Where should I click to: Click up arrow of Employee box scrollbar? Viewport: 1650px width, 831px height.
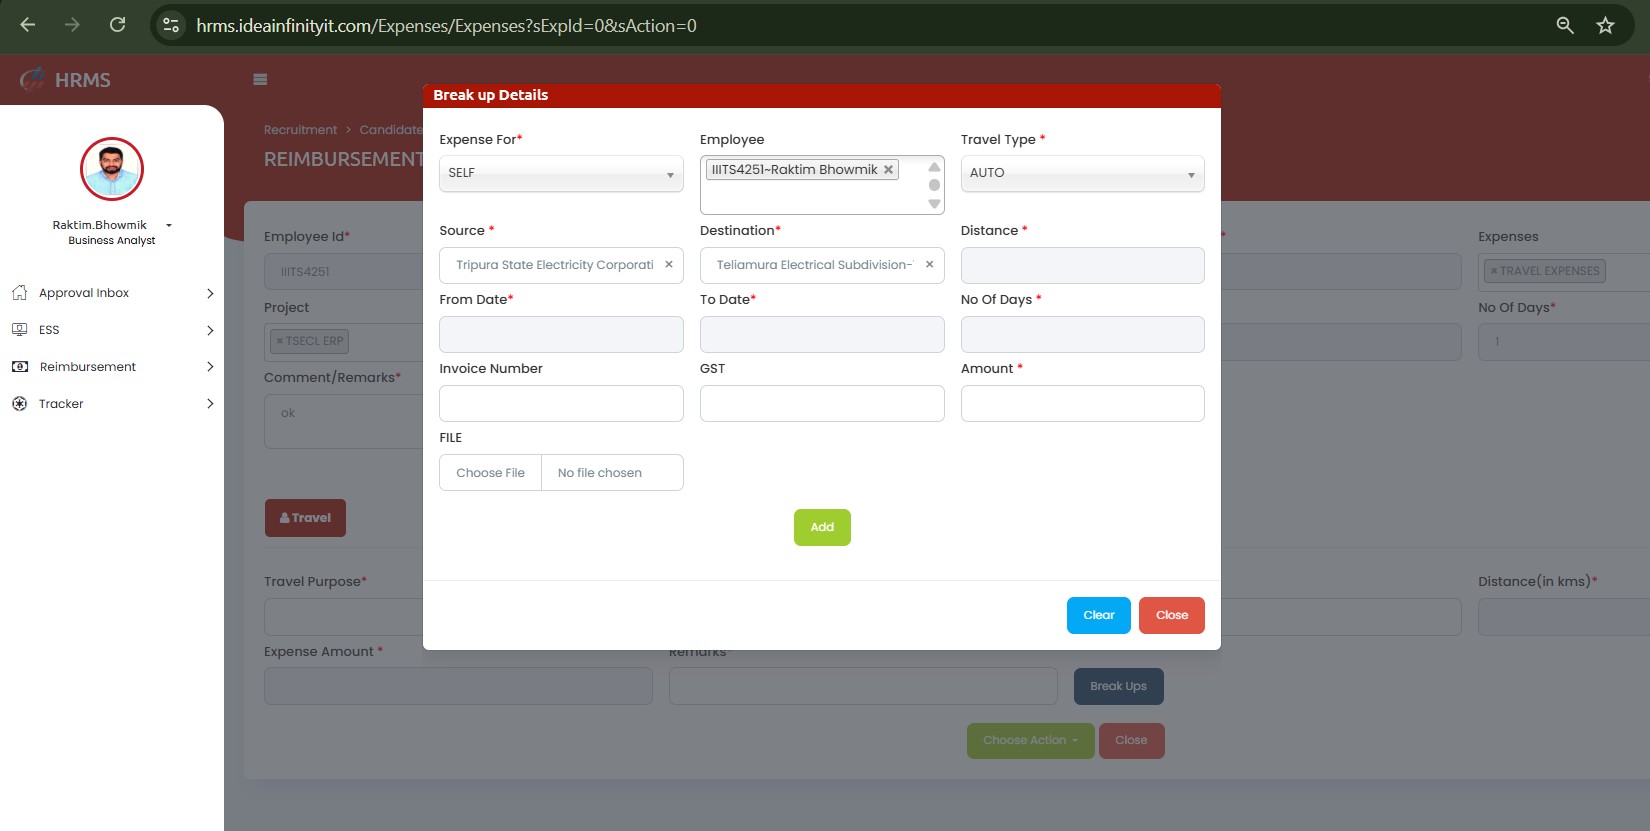pos(934,166)
